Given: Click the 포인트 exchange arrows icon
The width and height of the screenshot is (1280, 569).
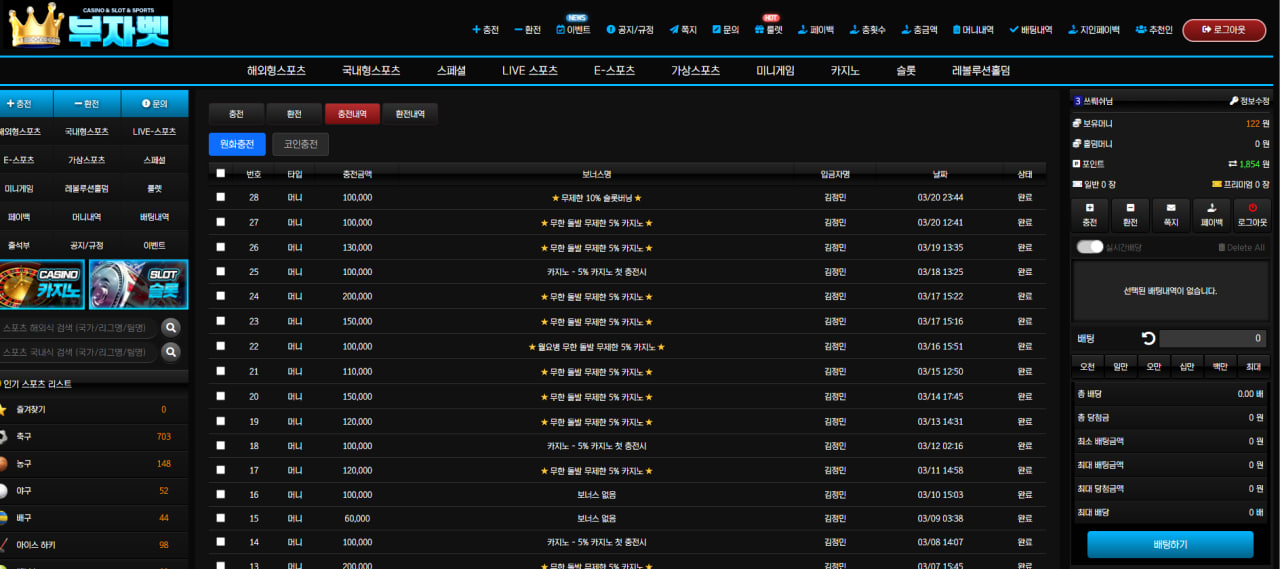Looking at the screenshot, I should pos(1233,164).
